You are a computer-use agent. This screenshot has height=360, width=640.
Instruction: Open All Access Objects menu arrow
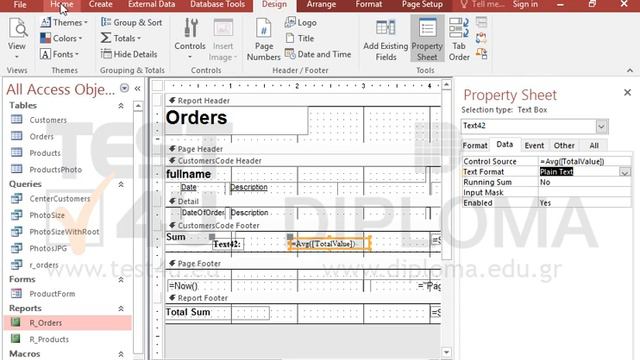pyautogui.click(x=124, y=88)
